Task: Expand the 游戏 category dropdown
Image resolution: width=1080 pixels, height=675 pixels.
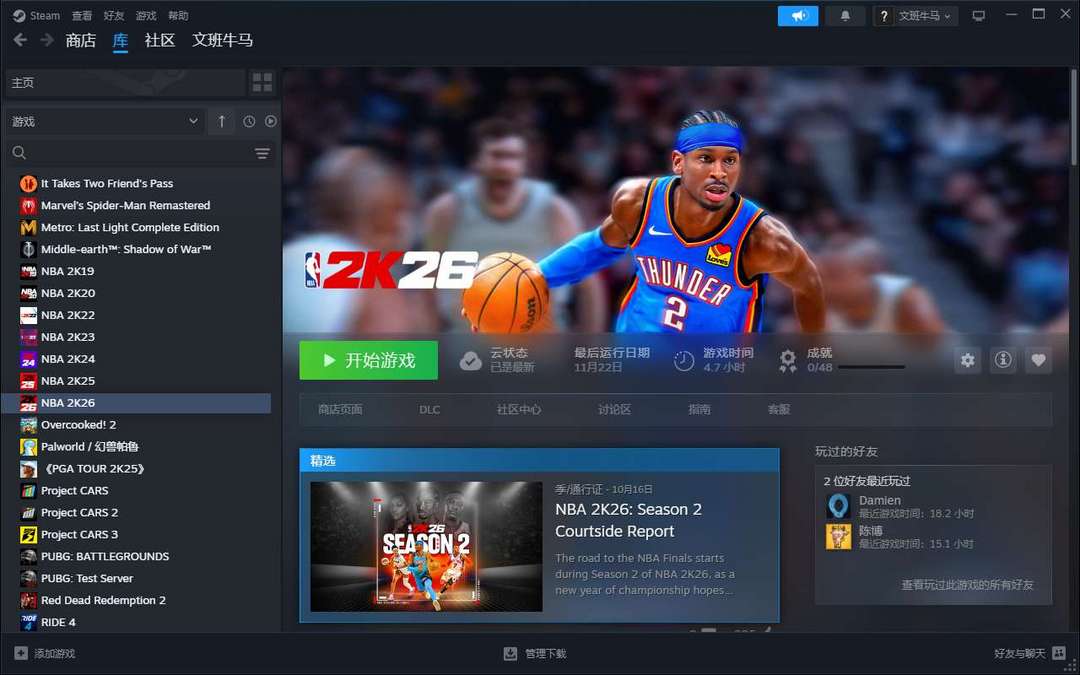Action: click(x=193, y=121)
